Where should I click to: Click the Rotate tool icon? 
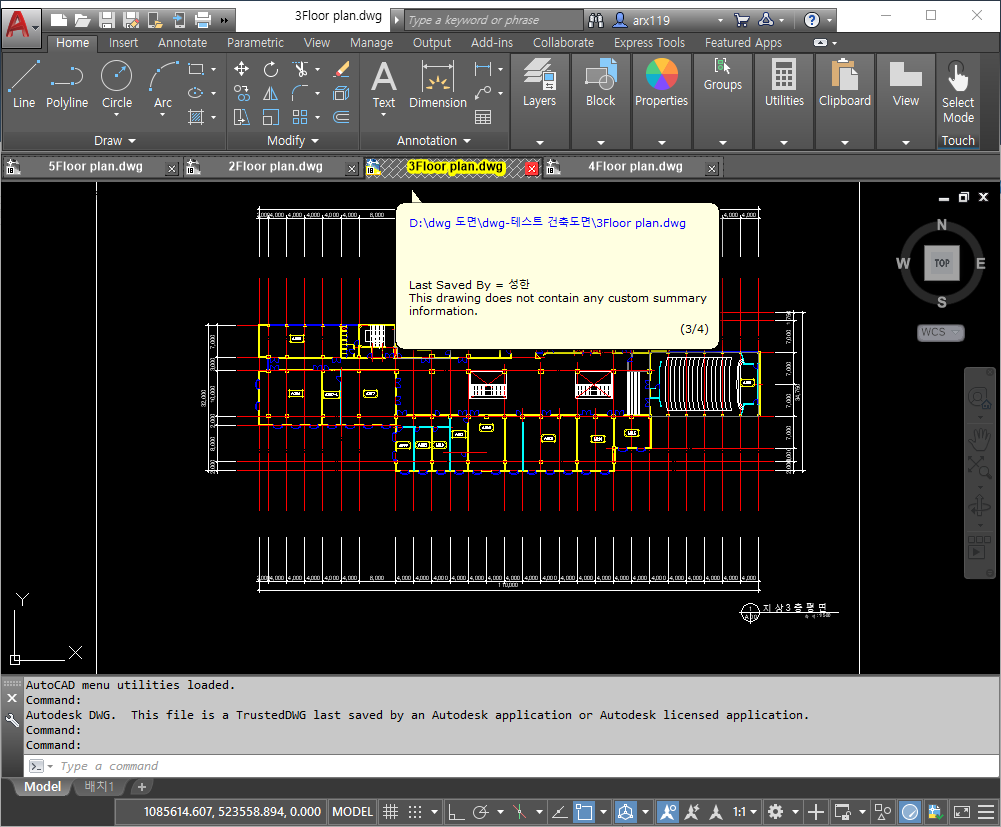(x=271, y=69)
